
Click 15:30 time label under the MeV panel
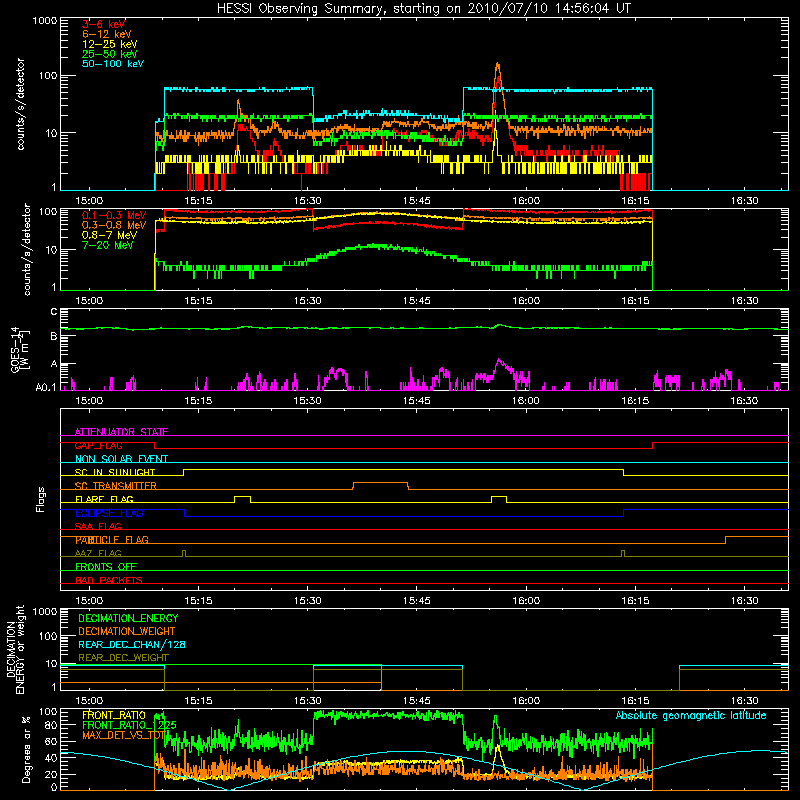(307, 301)
